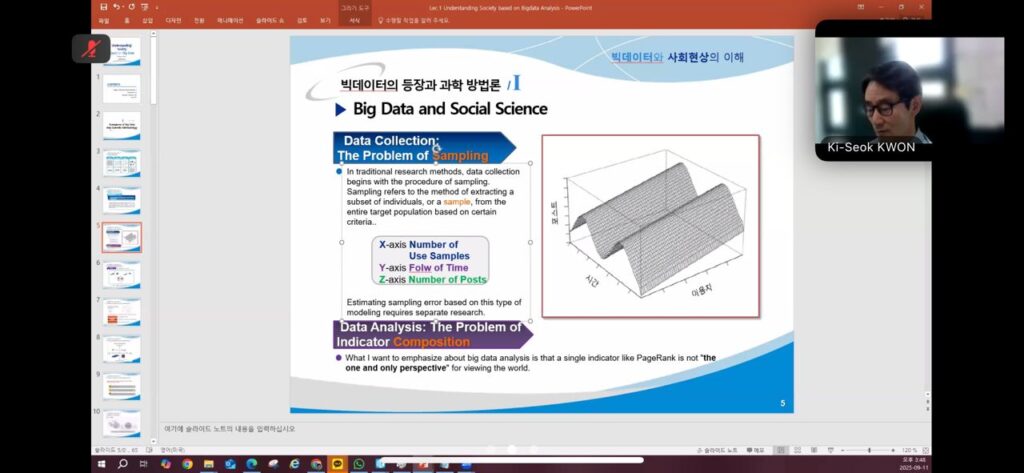Open Windows taskbar search

point(122,464)
